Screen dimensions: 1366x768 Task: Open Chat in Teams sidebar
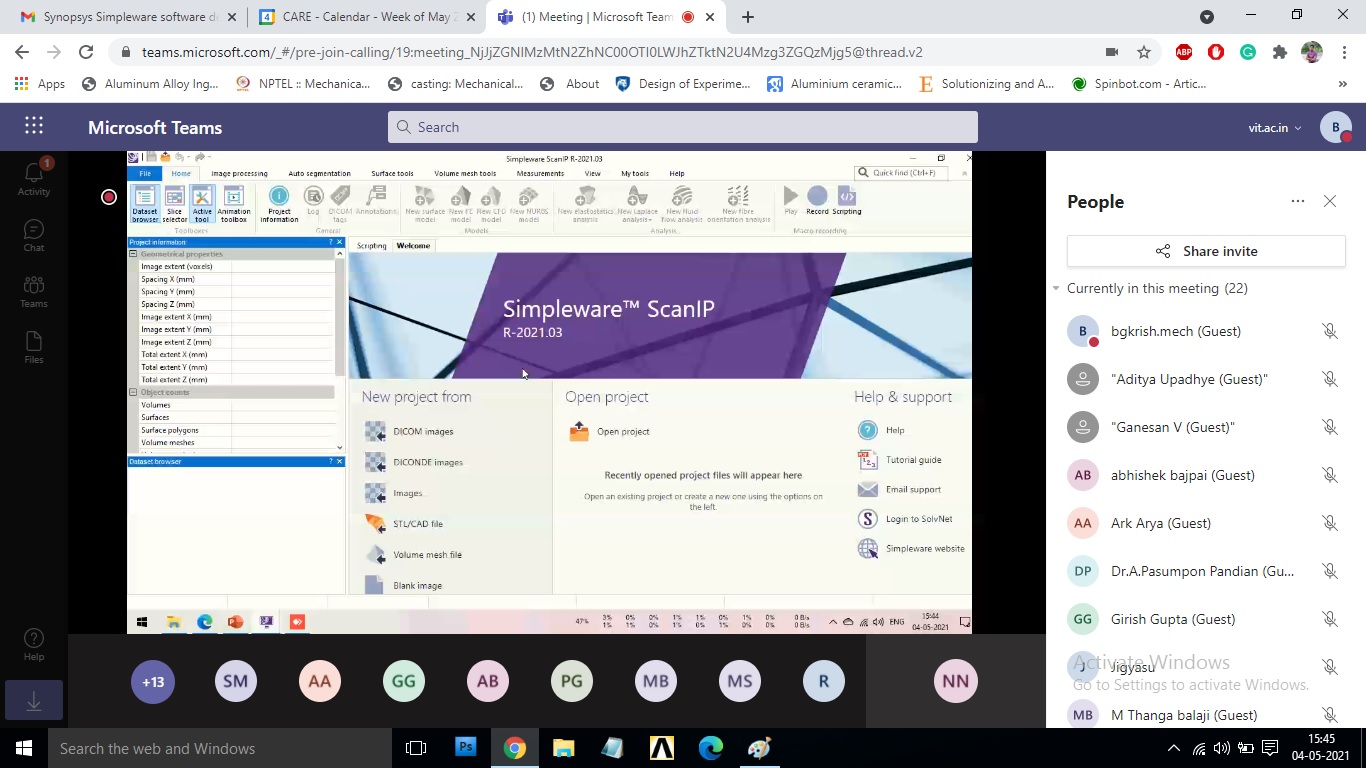(33, 235)
